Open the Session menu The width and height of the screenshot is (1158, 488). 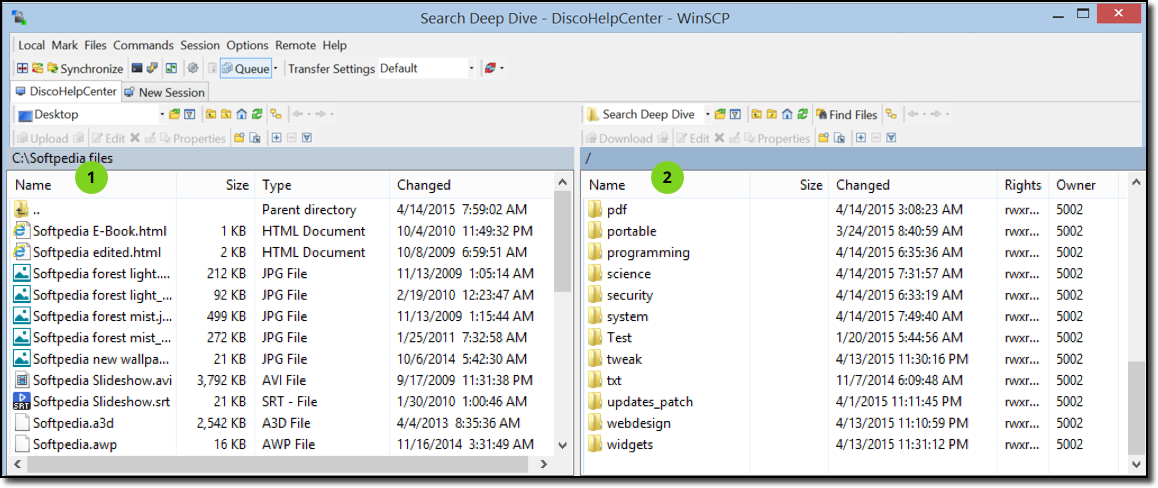[x=200, y=45]
